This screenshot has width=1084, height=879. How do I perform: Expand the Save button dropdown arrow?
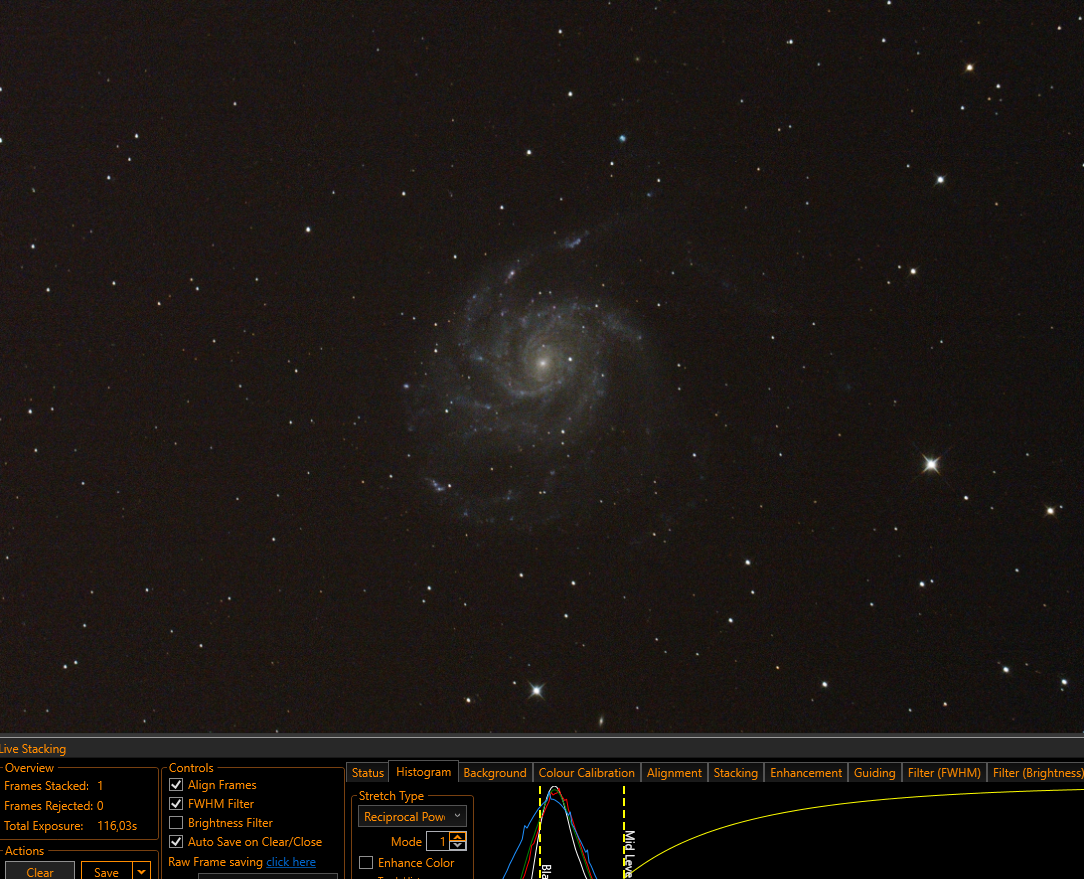(142, 871)
